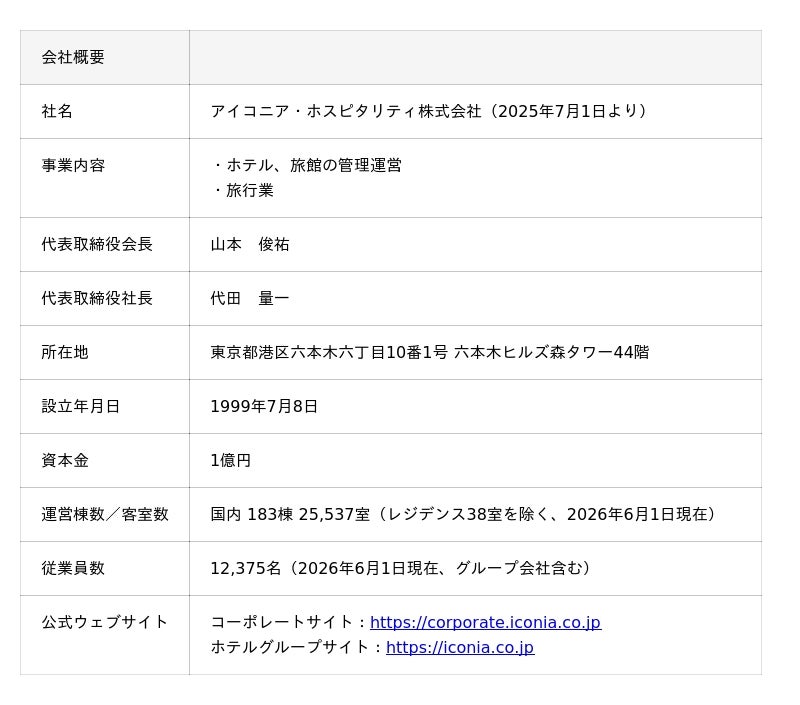Select the 社名 row label

tap(57, 111)
